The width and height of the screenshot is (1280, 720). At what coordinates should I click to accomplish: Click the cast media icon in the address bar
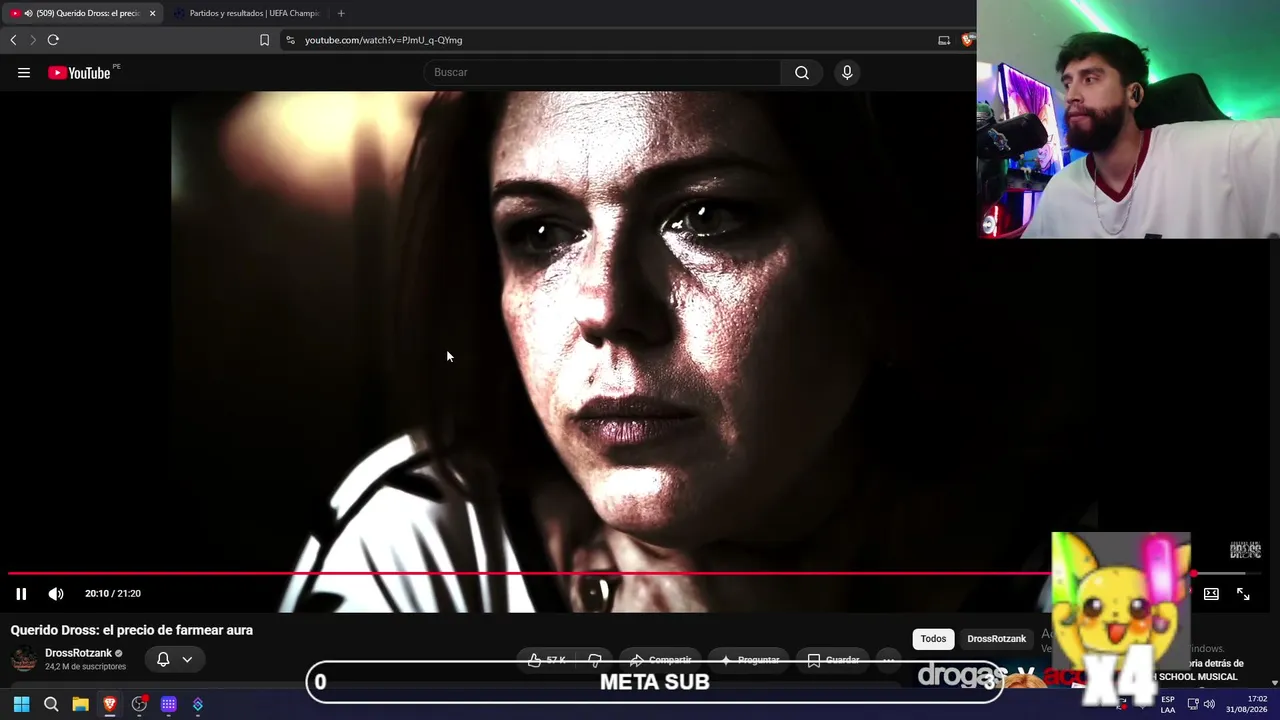click(944, 40)
